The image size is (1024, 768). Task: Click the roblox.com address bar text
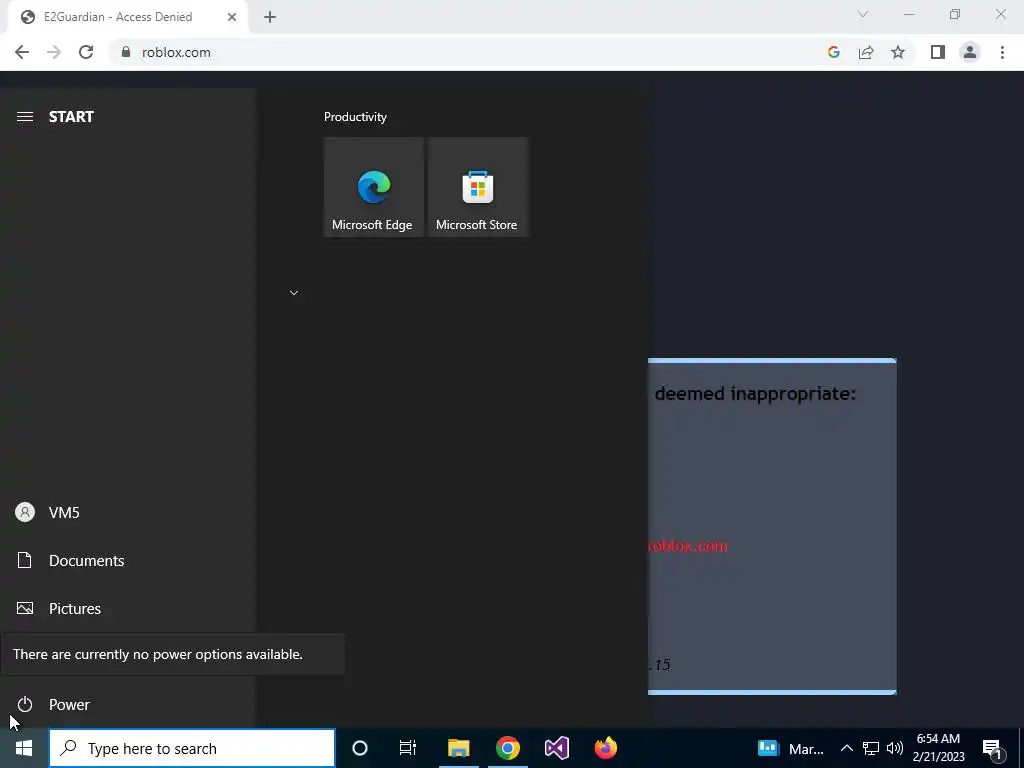click(x=176, y=52)
